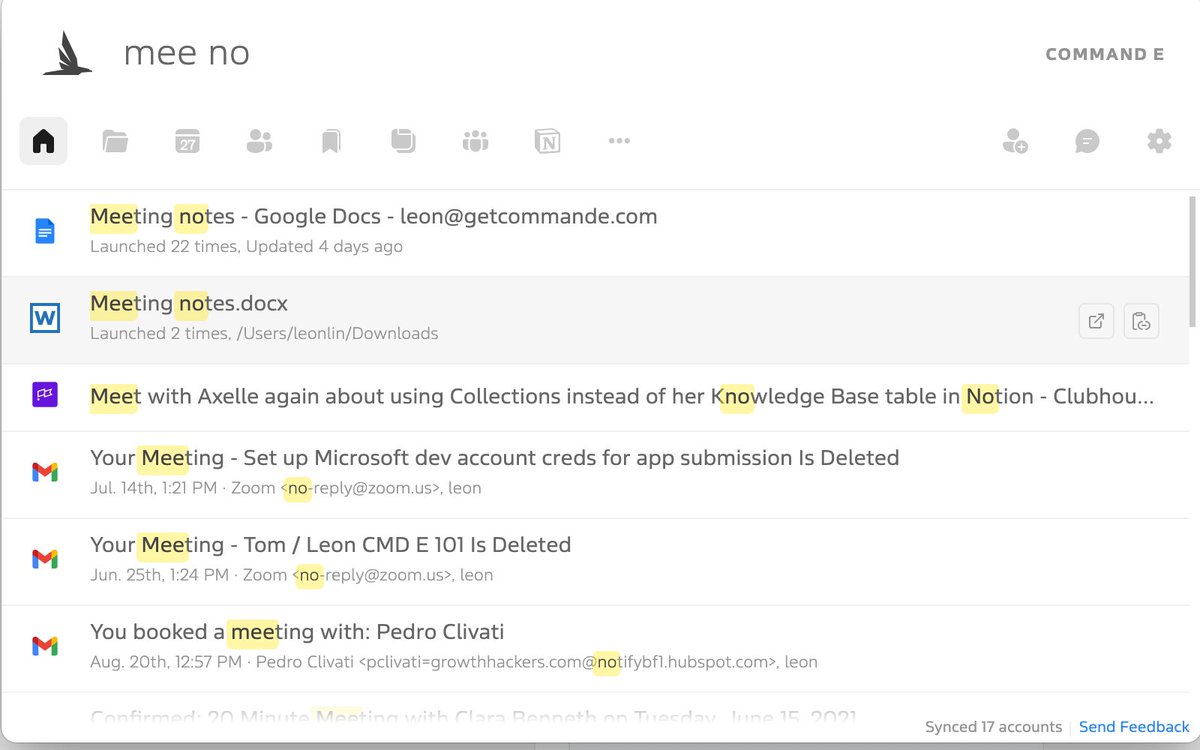This screenshot has height=750, width=1200.
Task: Copy link for Meeting notes.docx
Action: point(1141,321)
